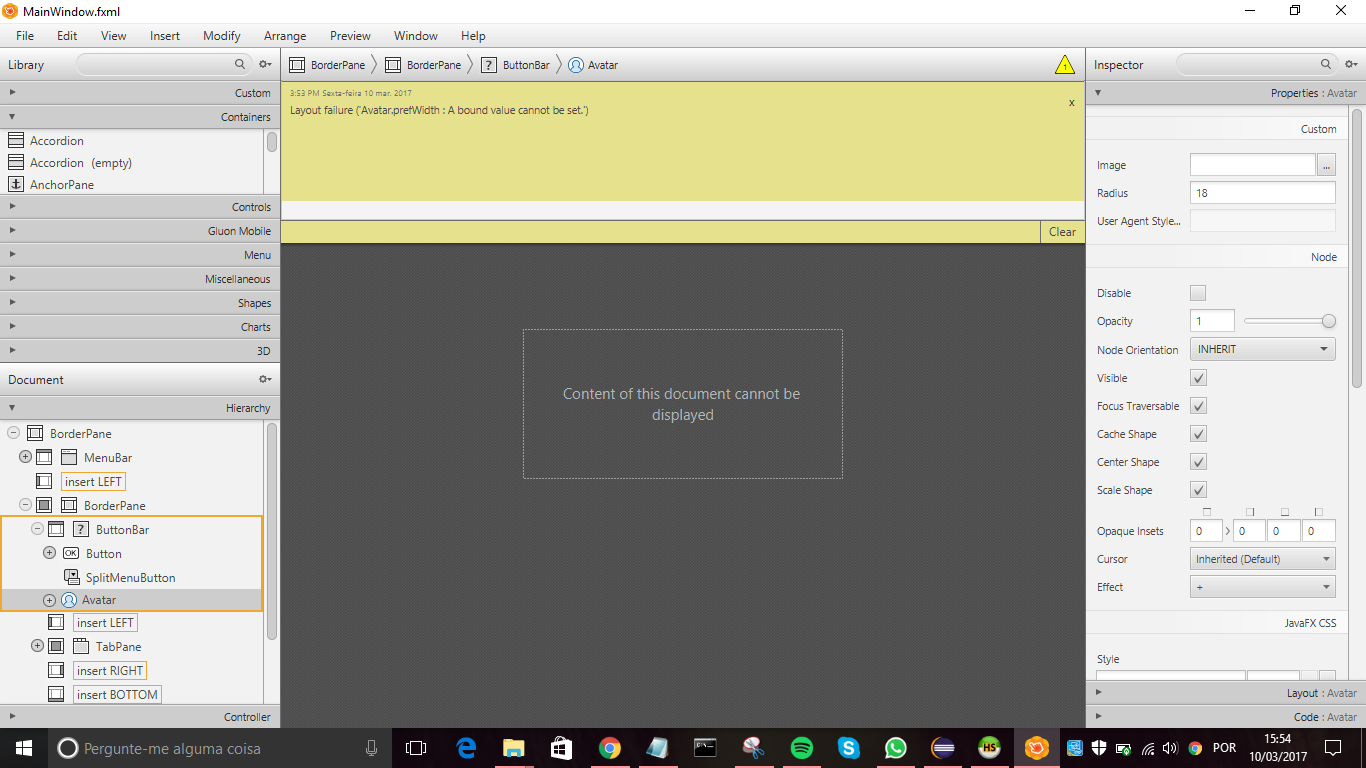Click the TabPane icon in the Hierarchy

(81, 646)
